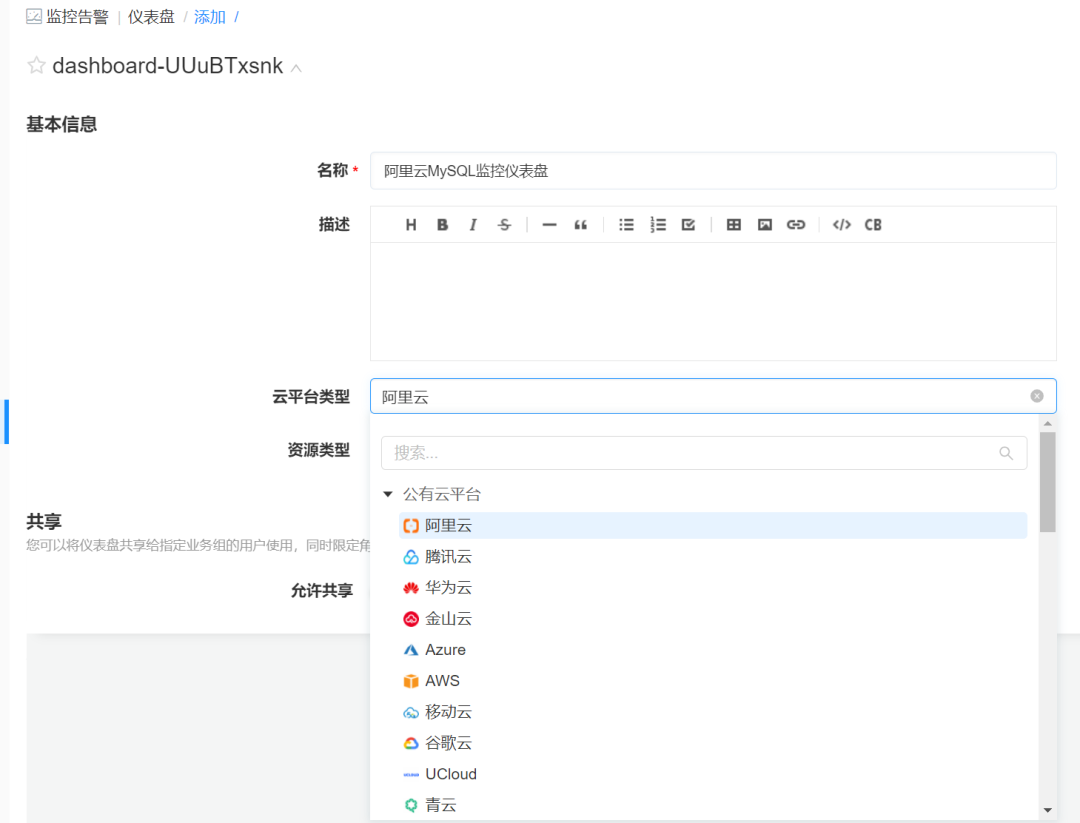Apply italic formatting in the description toolbar
The image size is (1080, 823).
473,224
